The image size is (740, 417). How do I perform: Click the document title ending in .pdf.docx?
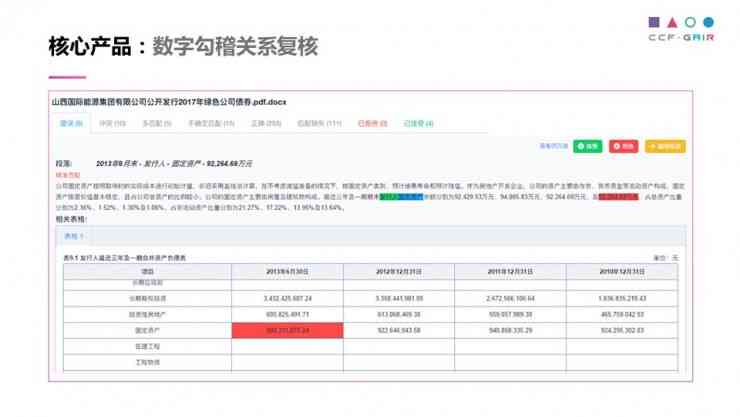pos(169,102)
